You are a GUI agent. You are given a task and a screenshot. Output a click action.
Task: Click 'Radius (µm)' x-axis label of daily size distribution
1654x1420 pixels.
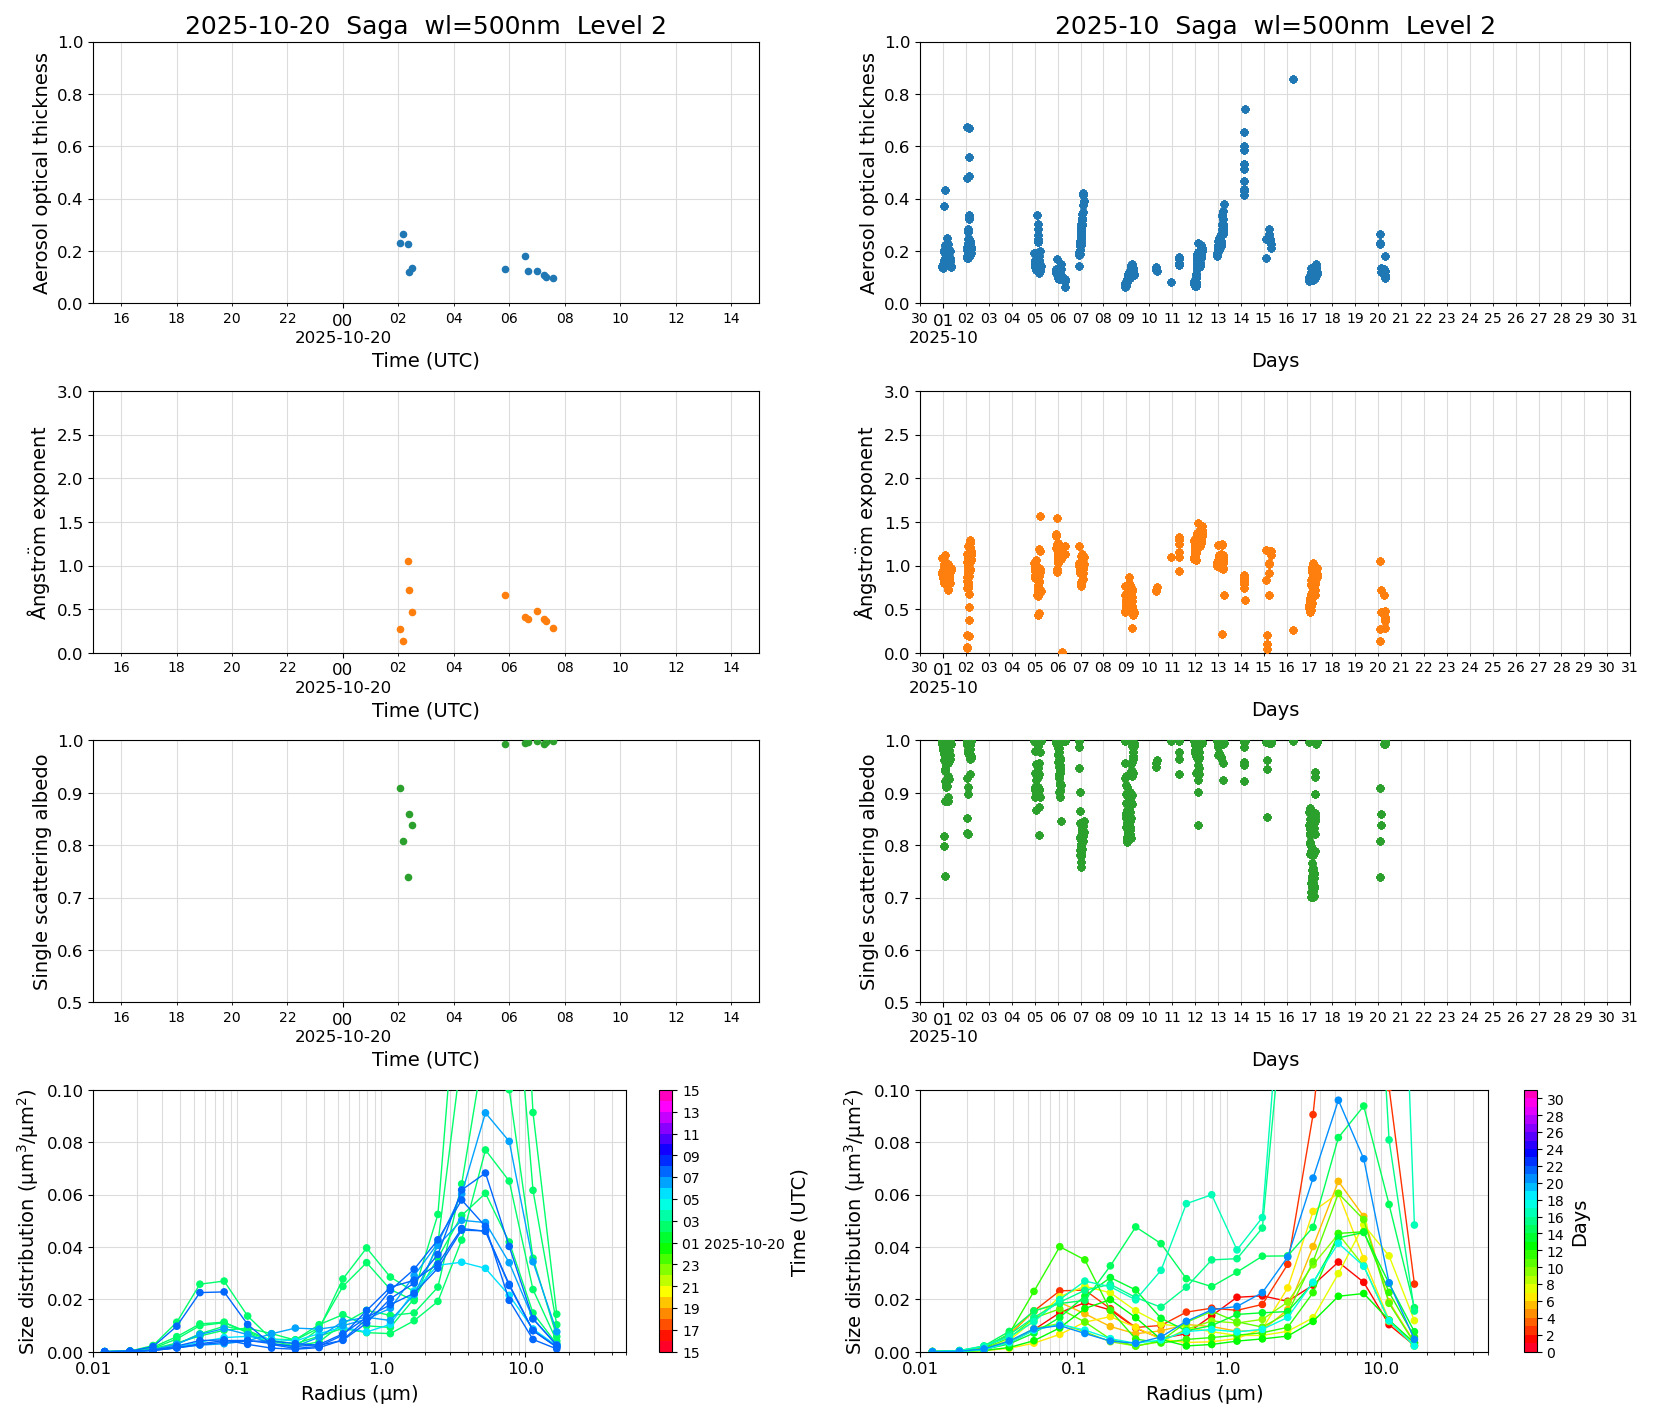[x=359, y=1393]
